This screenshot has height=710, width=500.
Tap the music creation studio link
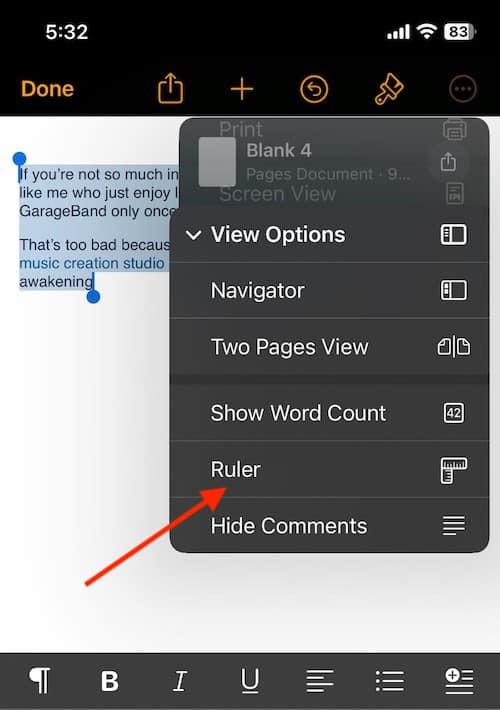pos(92,263)
